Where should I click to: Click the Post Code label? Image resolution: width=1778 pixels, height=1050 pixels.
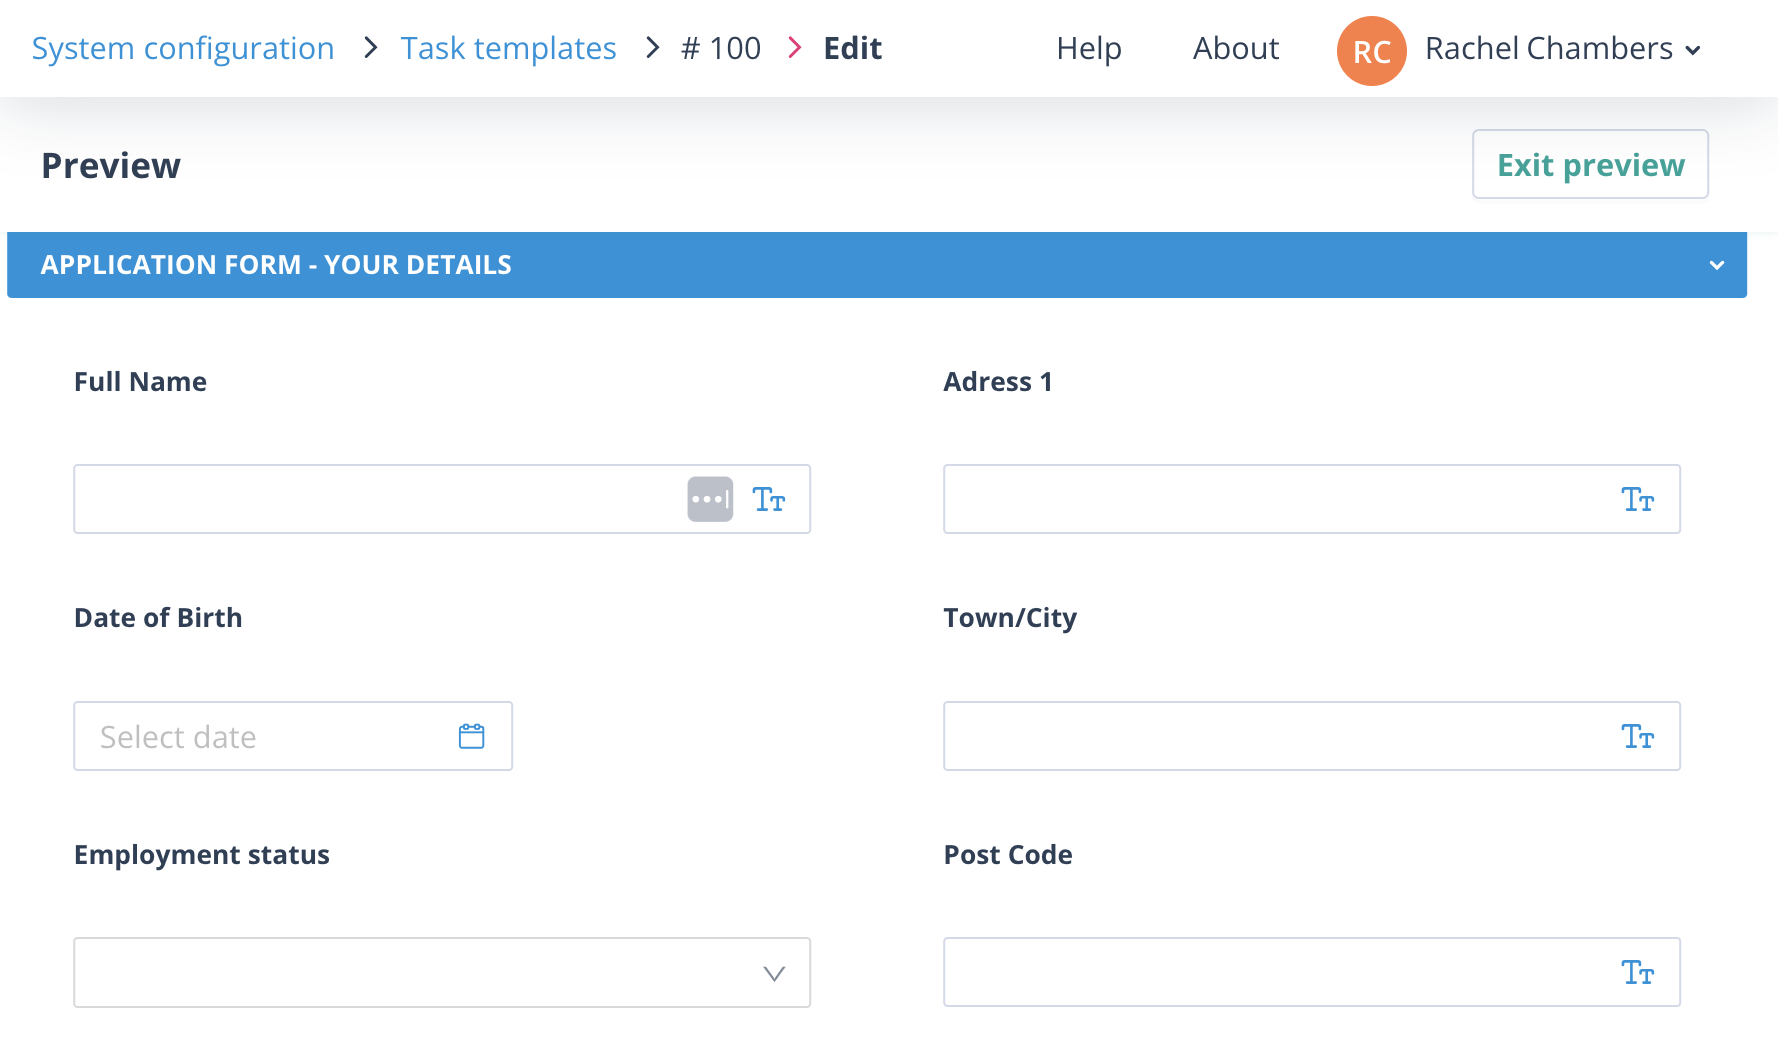1008,854
